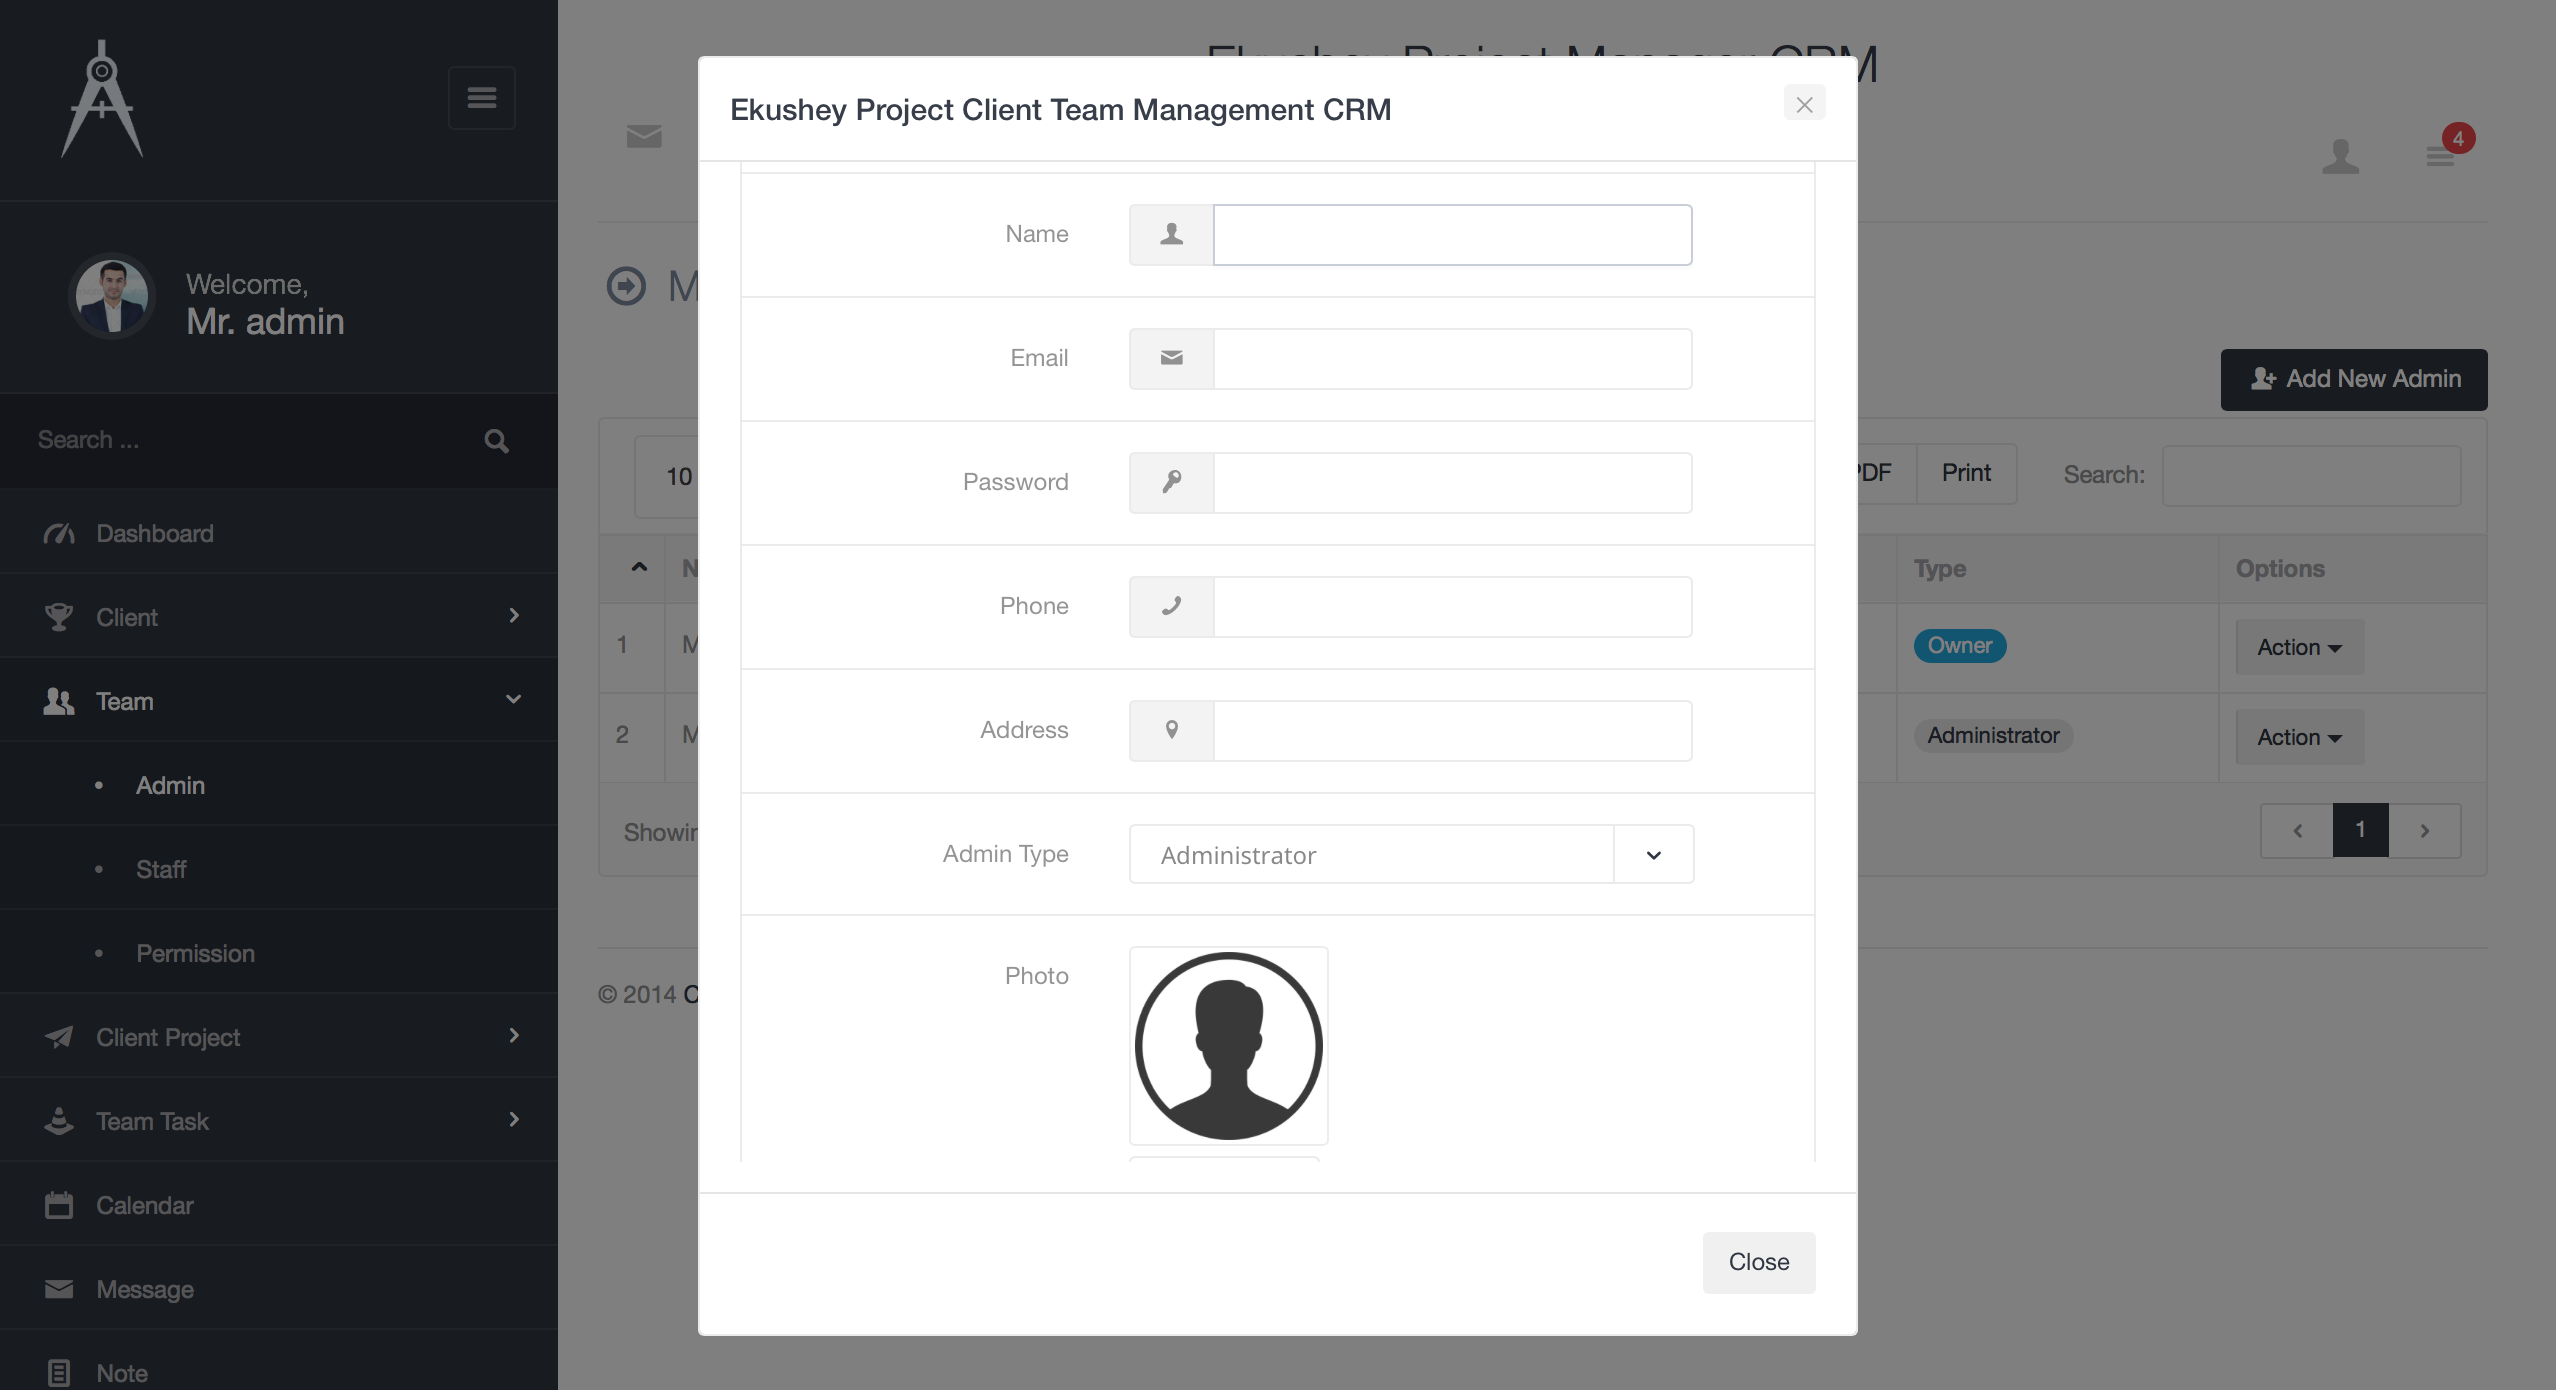
Task: Click the Add New Admin button
Action: pyautogui.click(x=2353, y=379)
